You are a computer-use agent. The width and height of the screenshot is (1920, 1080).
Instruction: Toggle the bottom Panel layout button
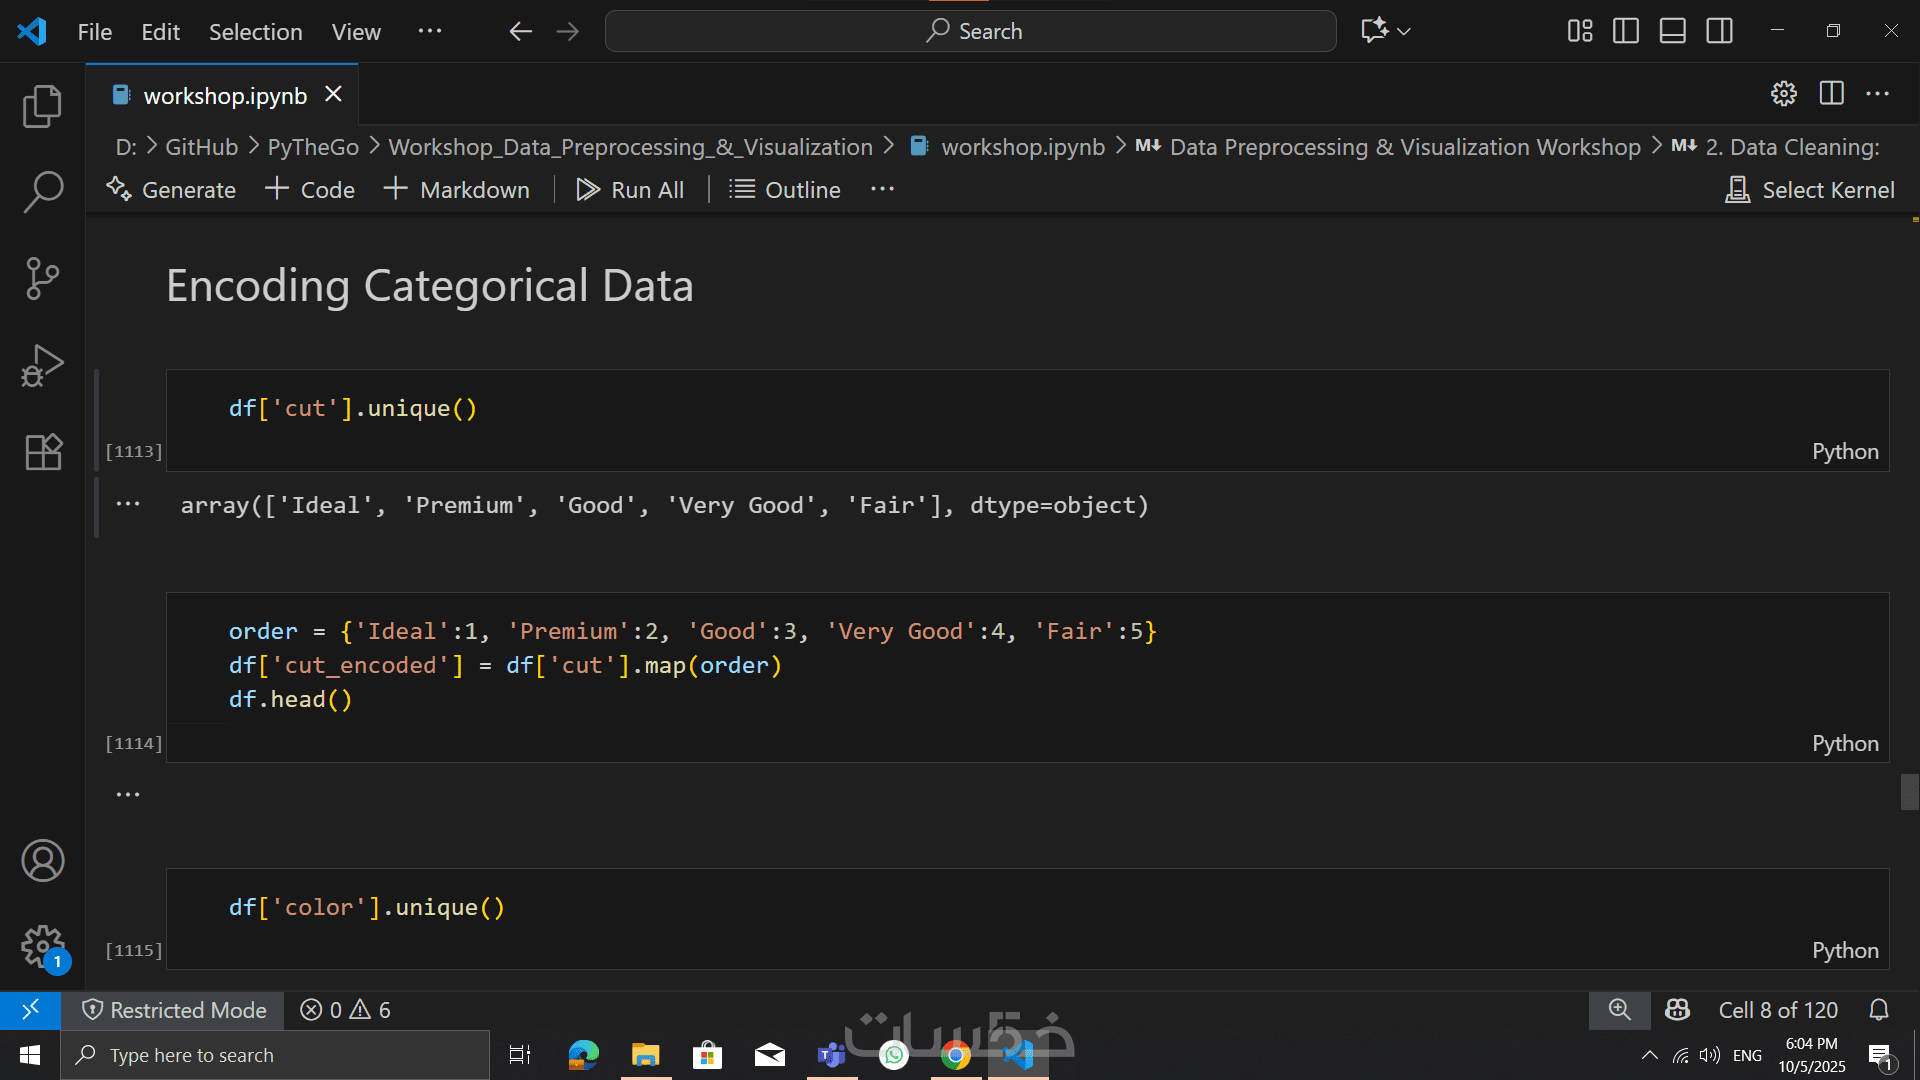[1673, 31]
